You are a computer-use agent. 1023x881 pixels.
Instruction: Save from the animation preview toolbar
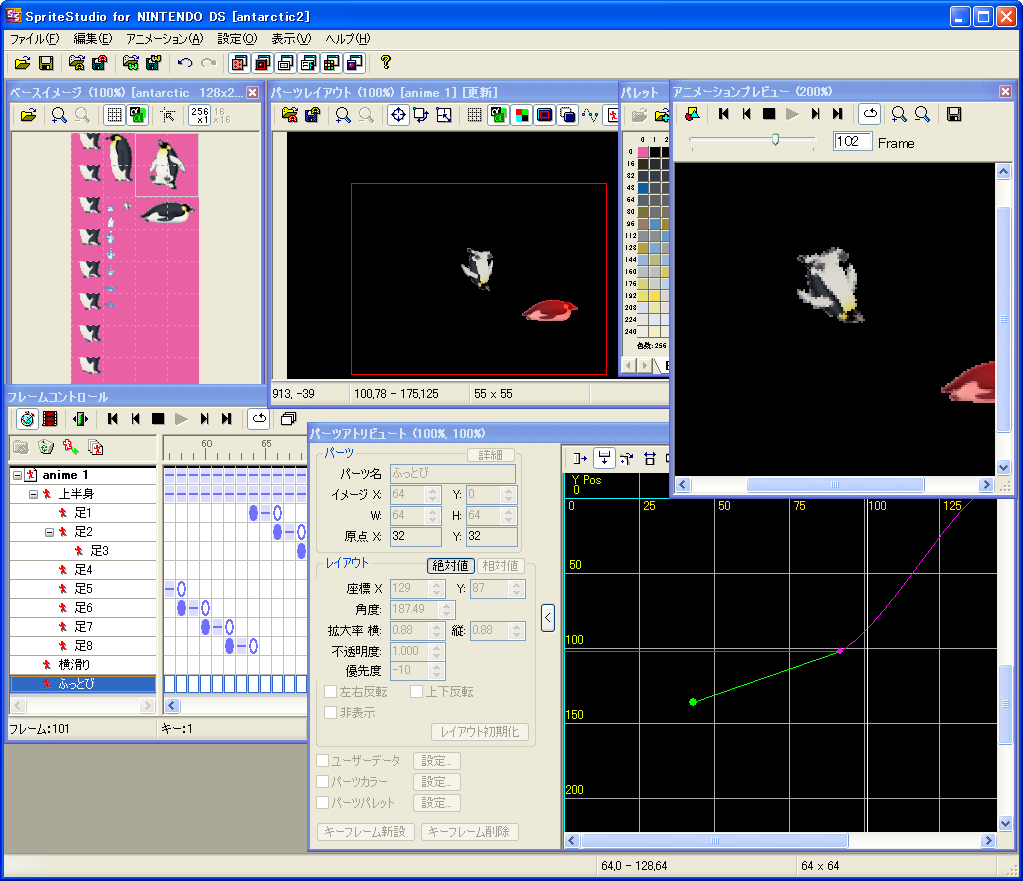pos(954,114)
